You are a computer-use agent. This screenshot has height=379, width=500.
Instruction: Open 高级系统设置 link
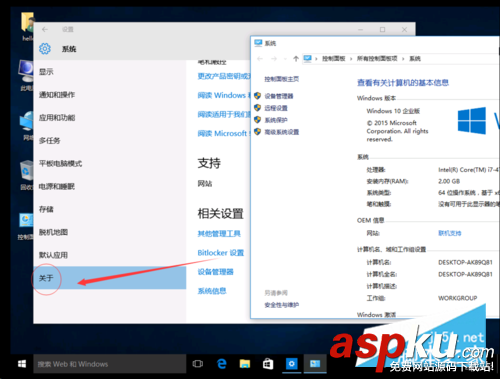click(x=282, y=132)
